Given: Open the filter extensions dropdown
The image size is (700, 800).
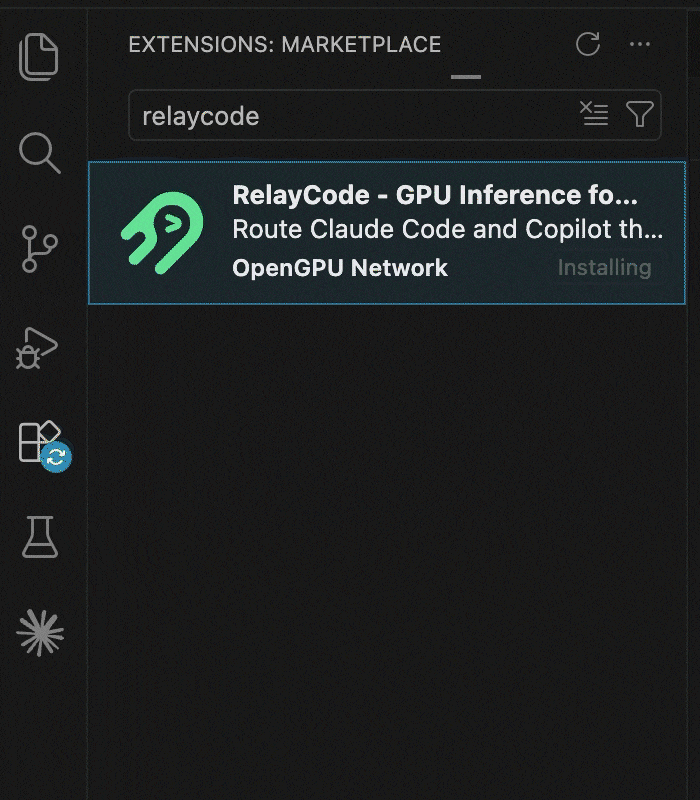Looking at the screenshot, I should coord(640,114).
